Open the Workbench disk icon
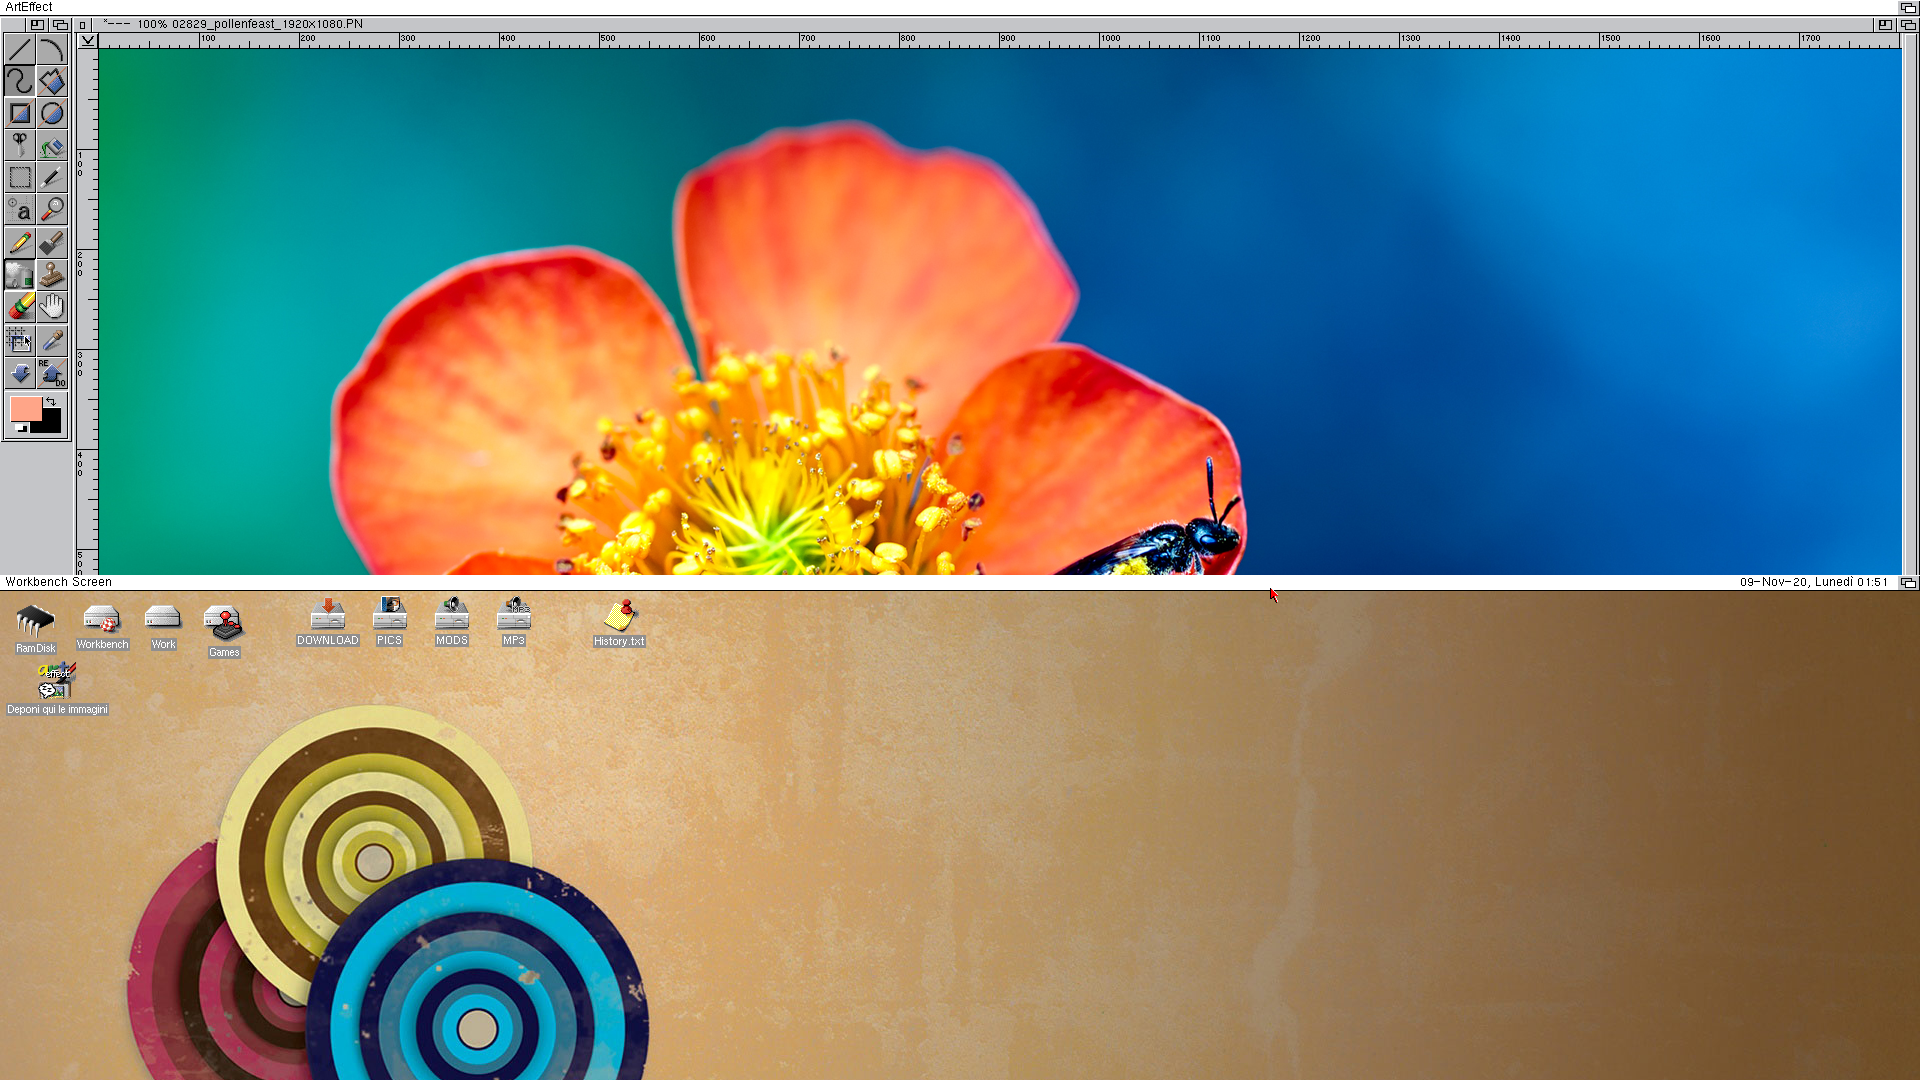This screenshot has height=1080, width=1920. 102,627
